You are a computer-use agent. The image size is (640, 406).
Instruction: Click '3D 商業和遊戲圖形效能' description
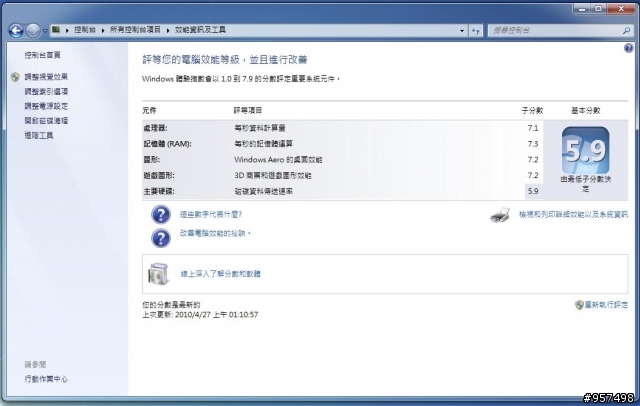pyautogui.click(x=273, y=175)
